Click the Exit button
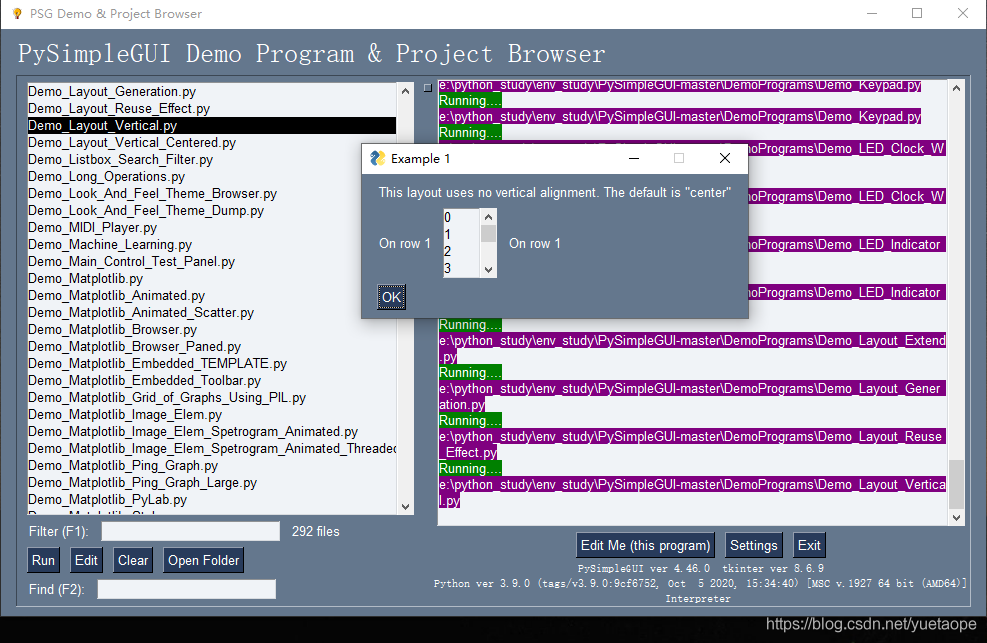 pyautogui.click(x=809, y=545)
